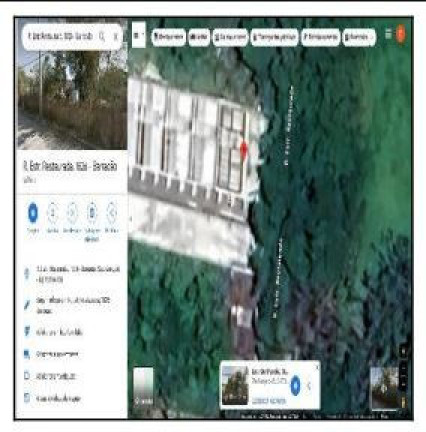
Task: Click the Save icon in side panel
Action: [x=53, y=212]
